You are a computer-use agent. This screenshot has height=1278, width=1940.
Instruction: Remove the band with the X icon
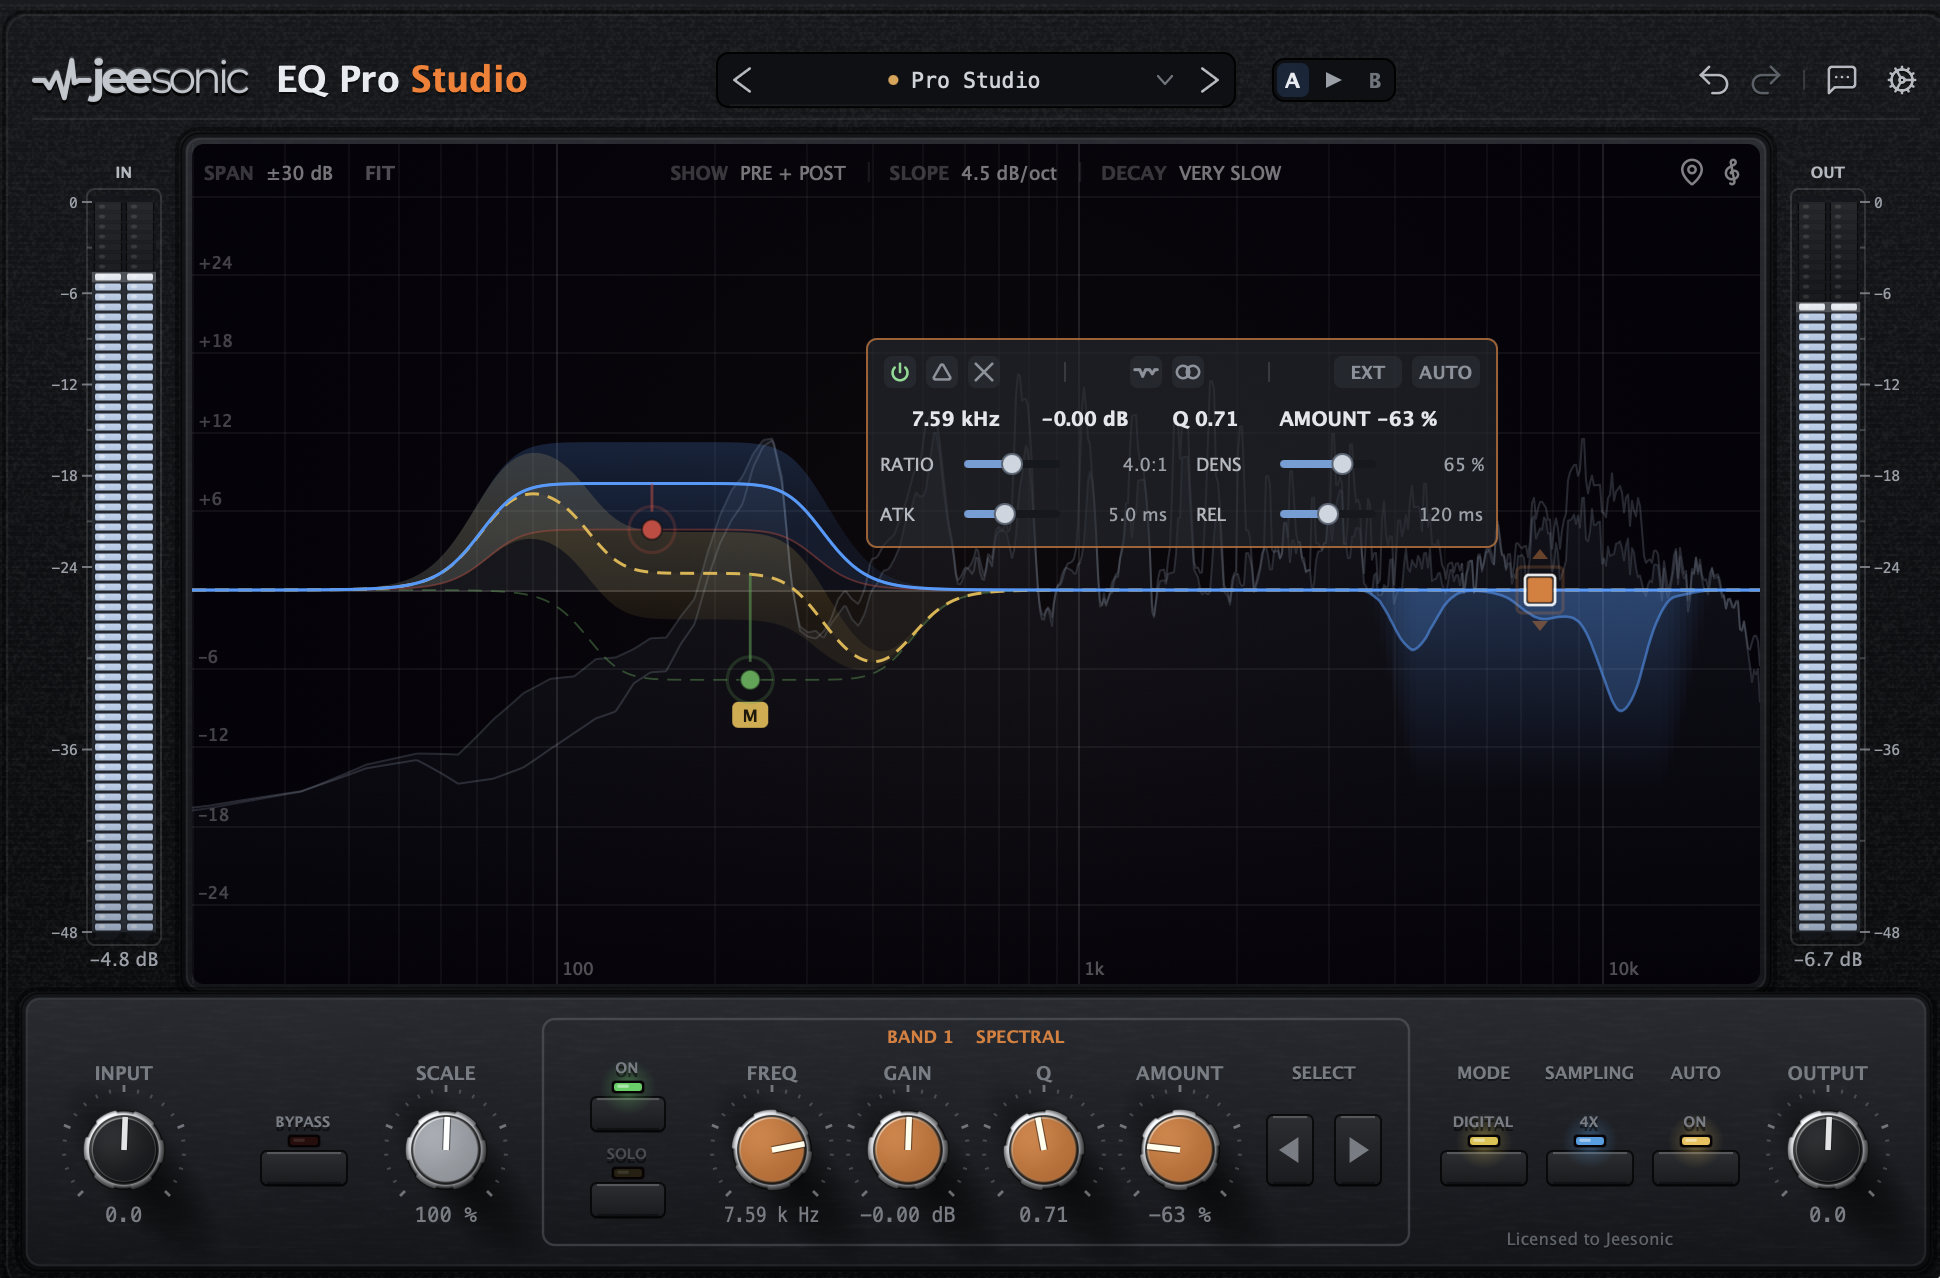point(984,372)
